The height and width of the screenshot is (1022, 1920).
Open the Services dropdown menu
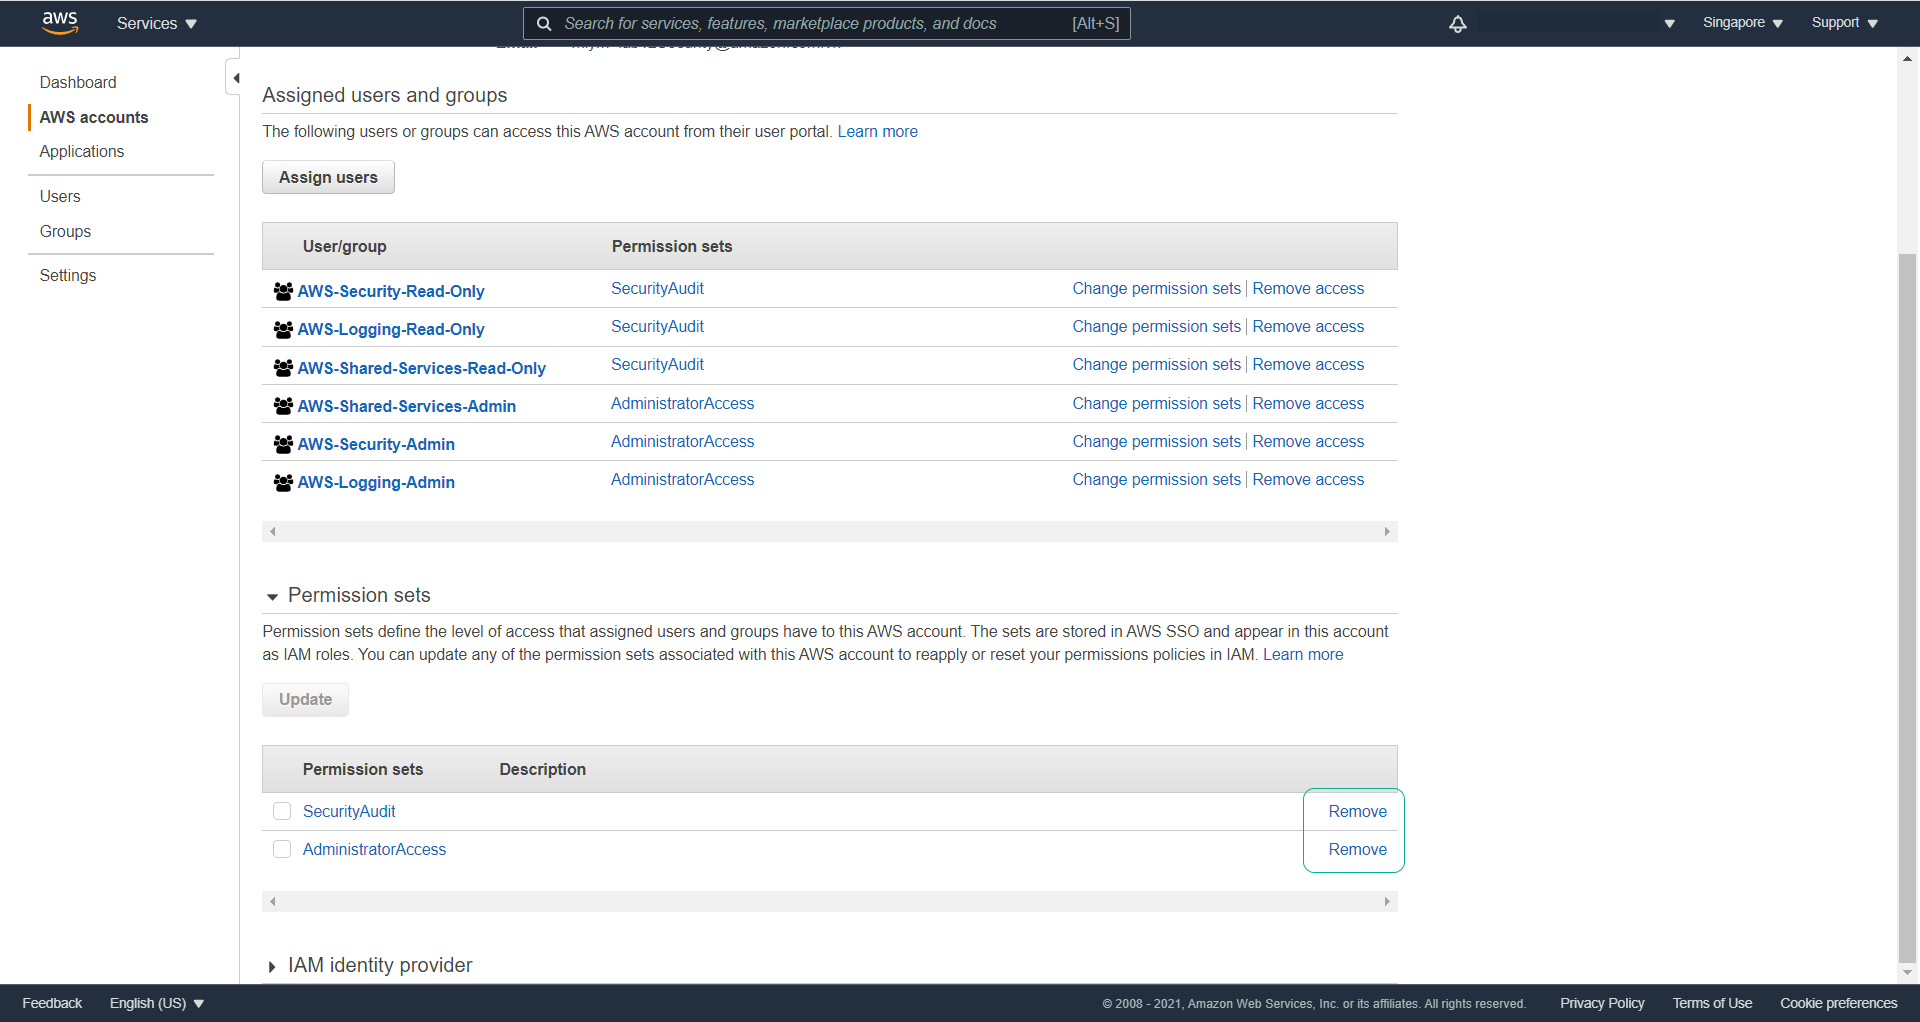(156, 24)
